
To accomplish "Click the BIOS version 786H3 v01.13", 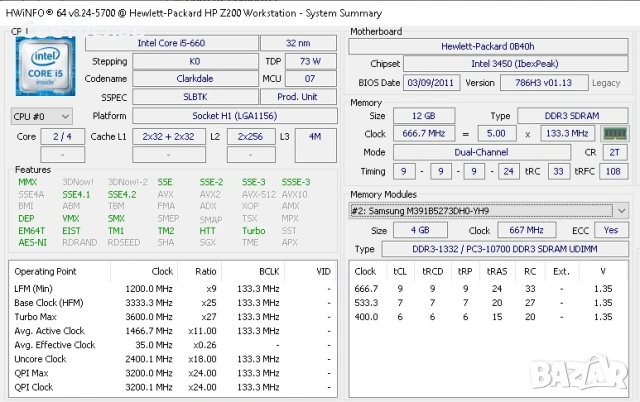I will click(x=544, y=83).
